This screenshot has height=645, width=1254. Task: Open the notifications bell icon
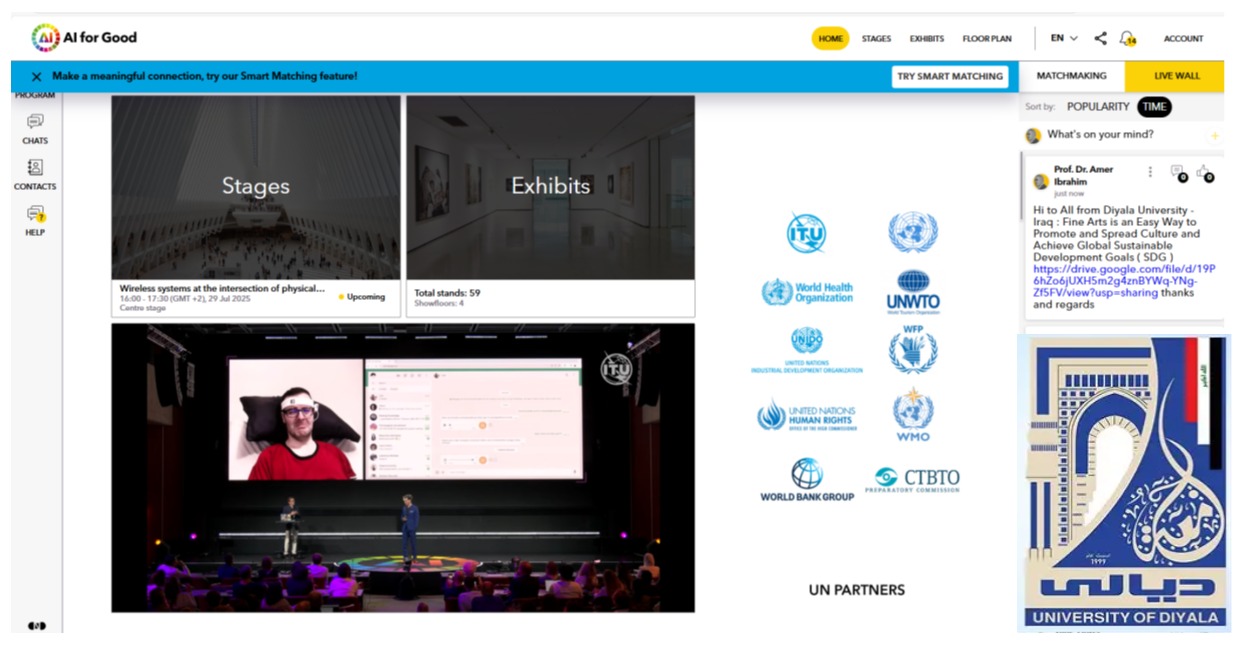click(x=1128, y=38)
